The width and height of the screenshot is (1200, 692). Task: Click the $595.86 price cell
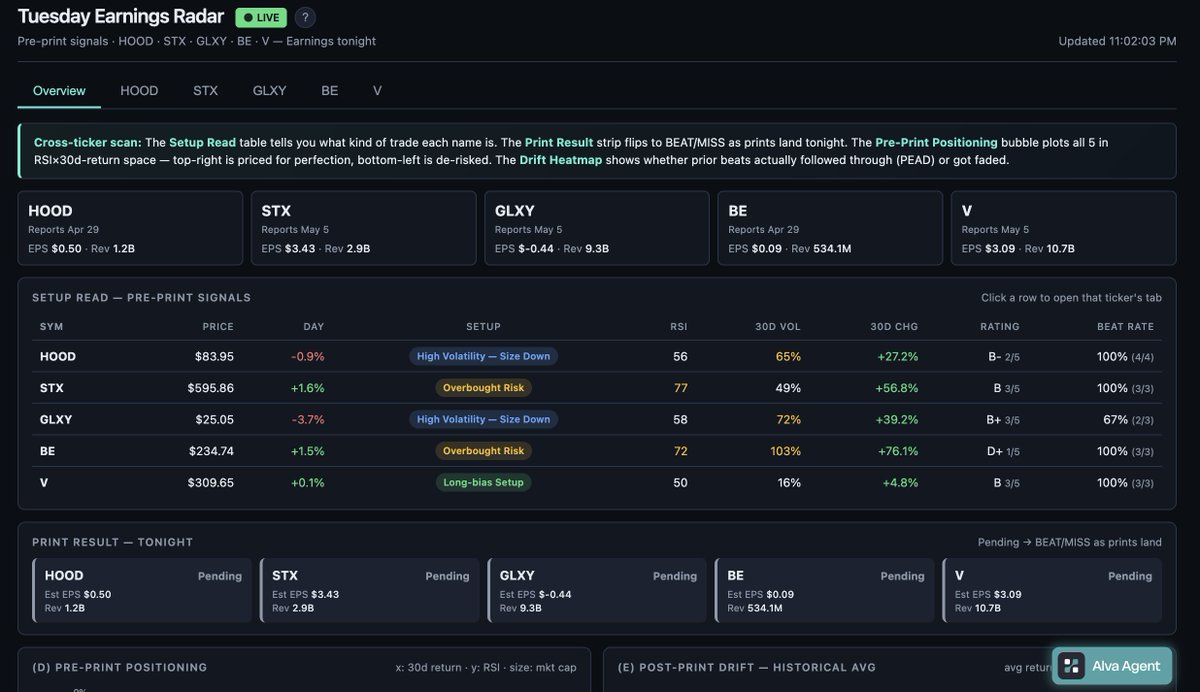210,388
